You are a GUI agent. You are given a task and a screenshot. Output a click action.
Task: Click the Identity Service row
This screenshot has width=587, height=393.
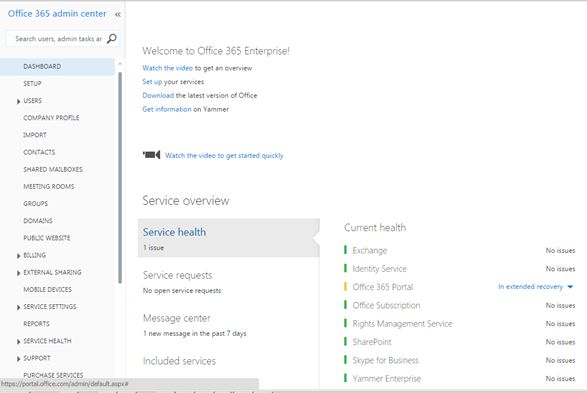coord(460,269)
